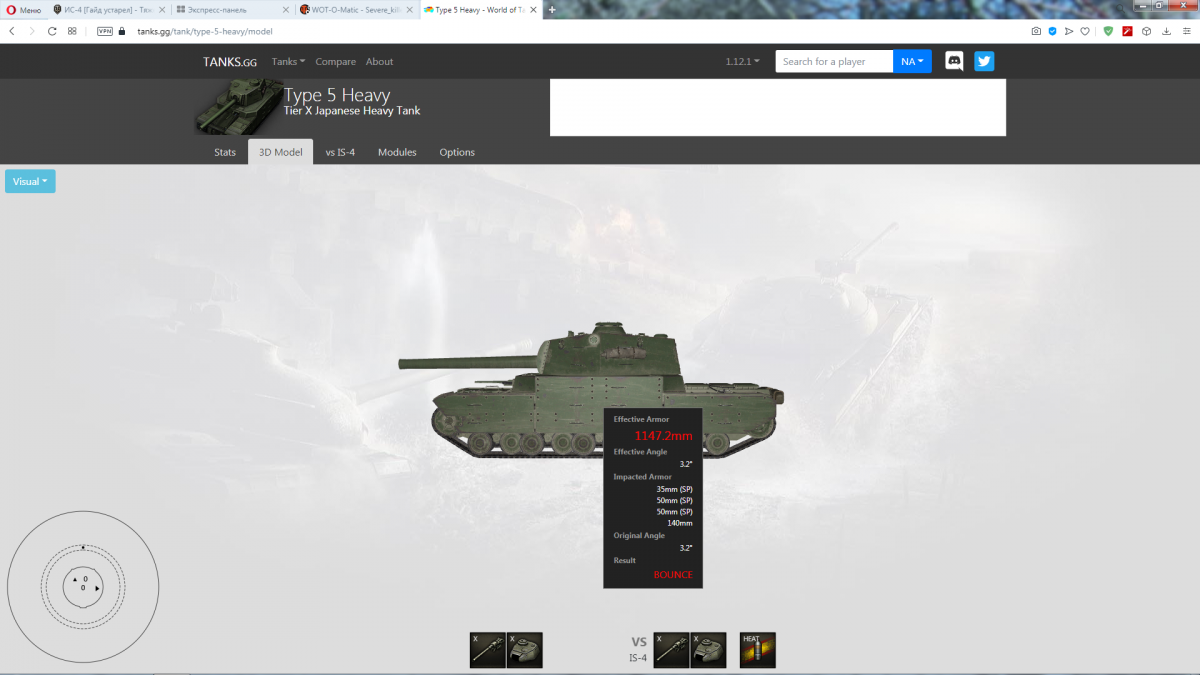The image size is (1200, 675).
Task: Add page to bookmarks heart icon
Action: 1085,31
